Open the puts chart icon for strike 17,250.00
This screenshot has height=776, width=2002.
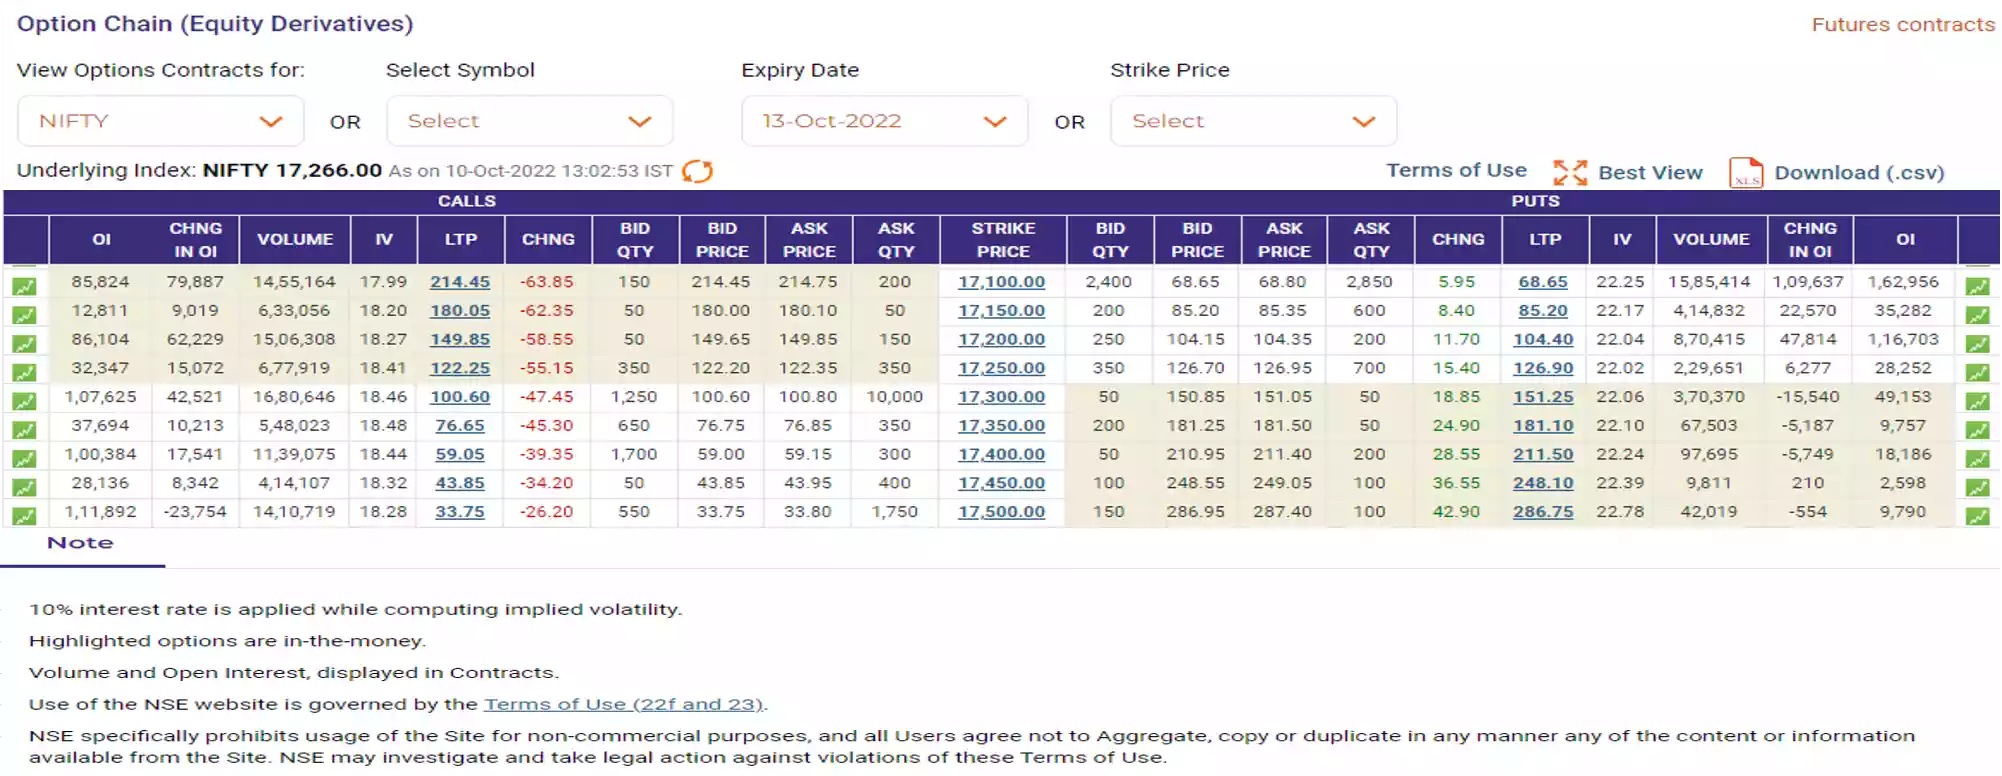click(1977, 373)
